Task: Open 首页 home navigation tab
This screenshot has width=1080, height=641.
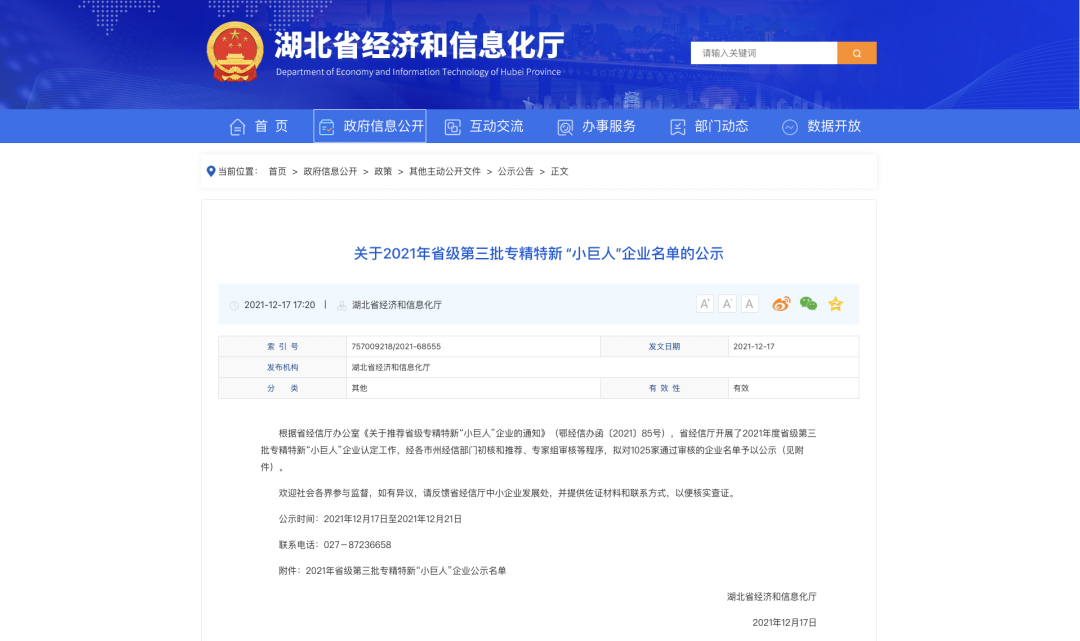Action: pyautogui.click(x=259, y=126)
